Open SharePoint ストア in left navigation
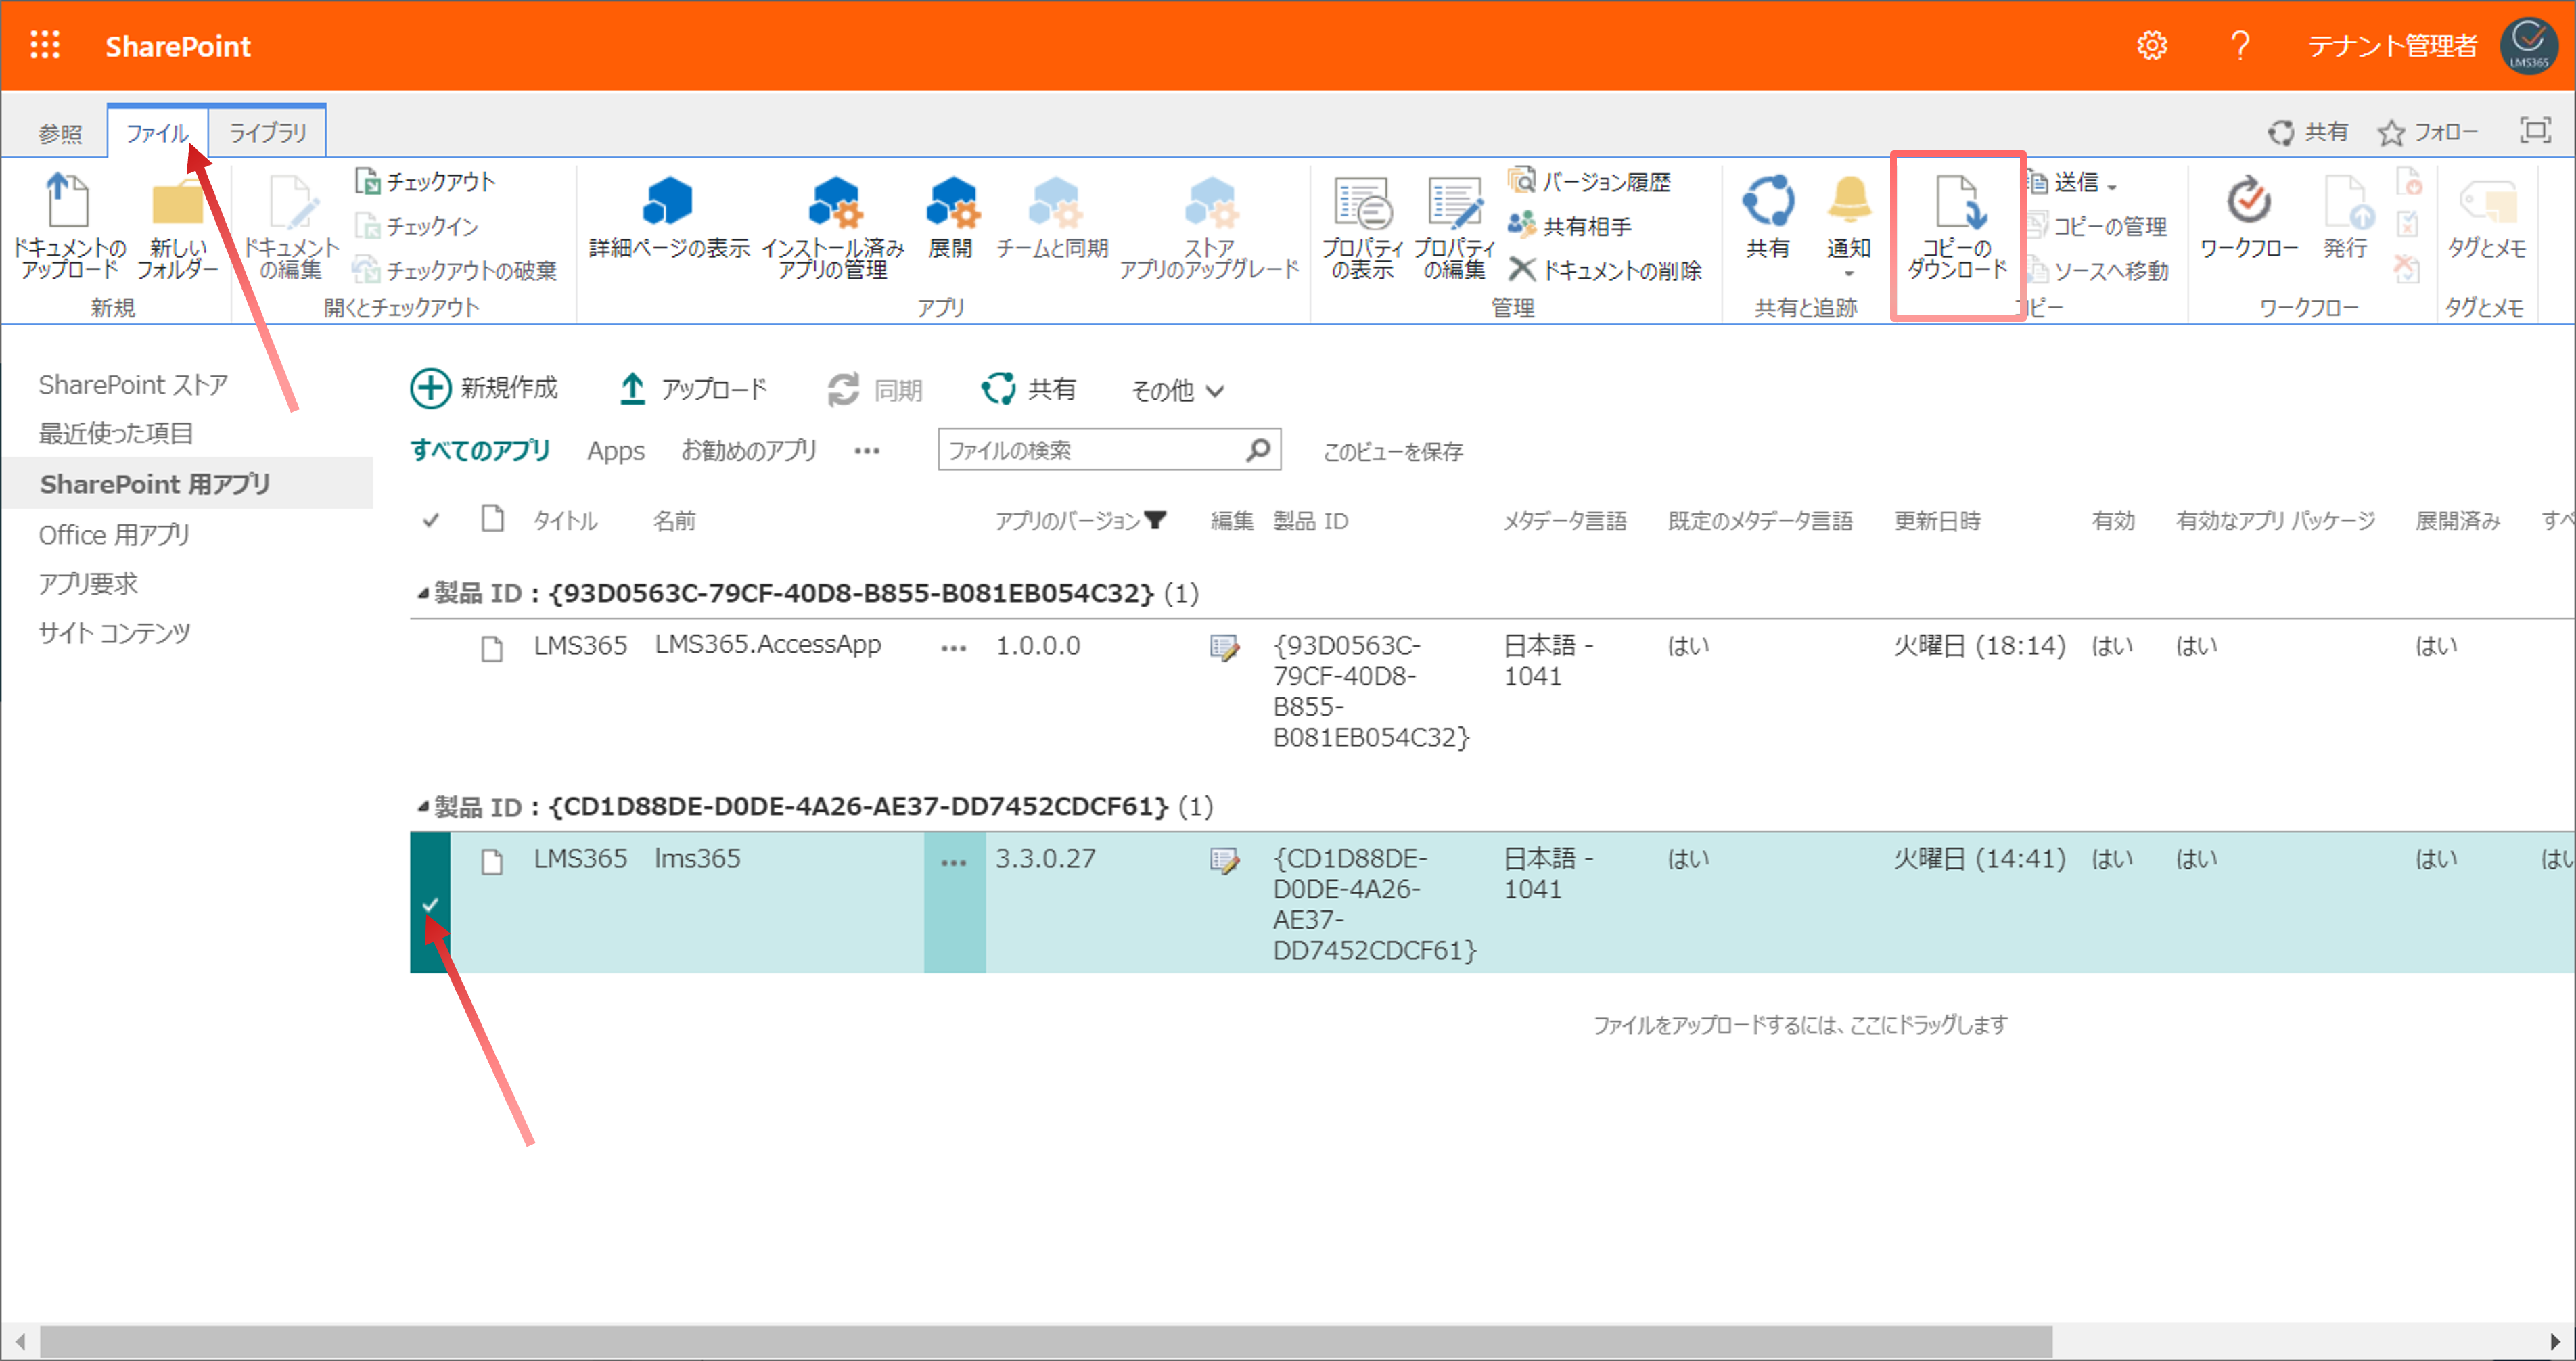This screenshot has height=1361, width=2576. tap(133, 385)
